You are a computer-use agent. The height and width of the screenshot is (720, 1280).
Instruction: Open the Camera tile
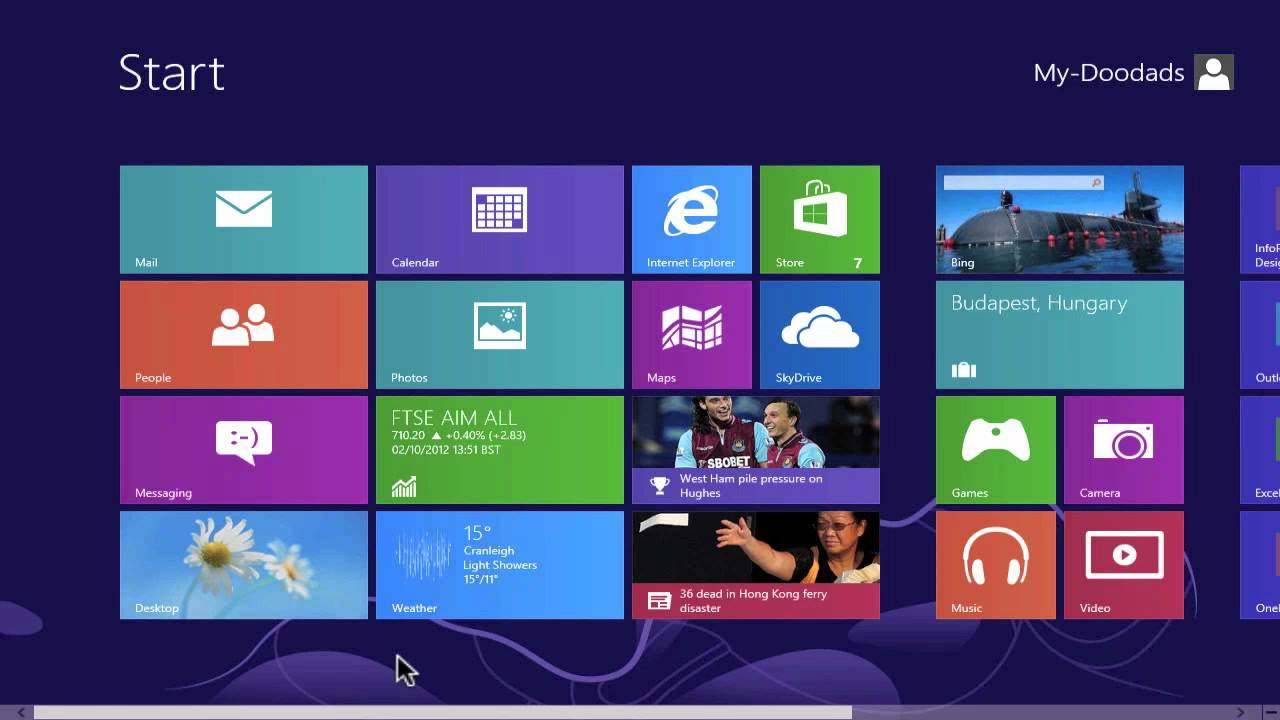pyautogui.click(x=1124, y=450)
